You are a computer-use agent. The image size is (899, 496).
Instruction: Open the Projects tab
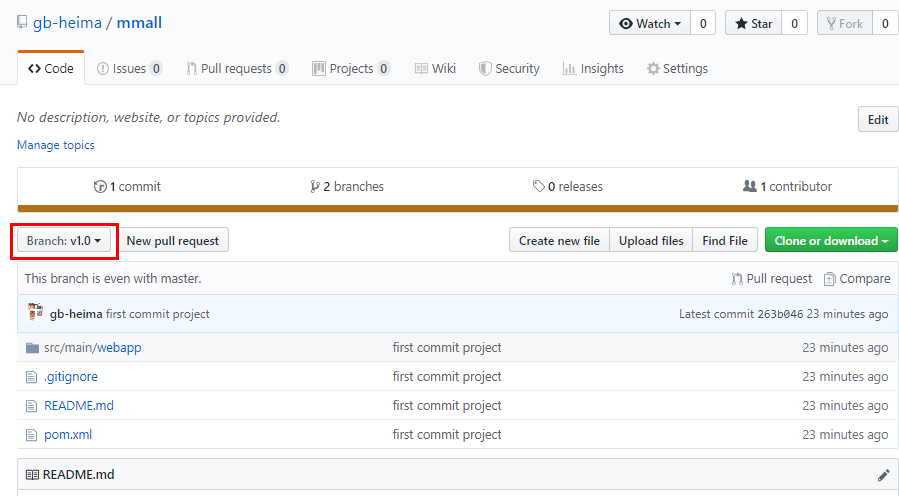[x=351, y=68]
